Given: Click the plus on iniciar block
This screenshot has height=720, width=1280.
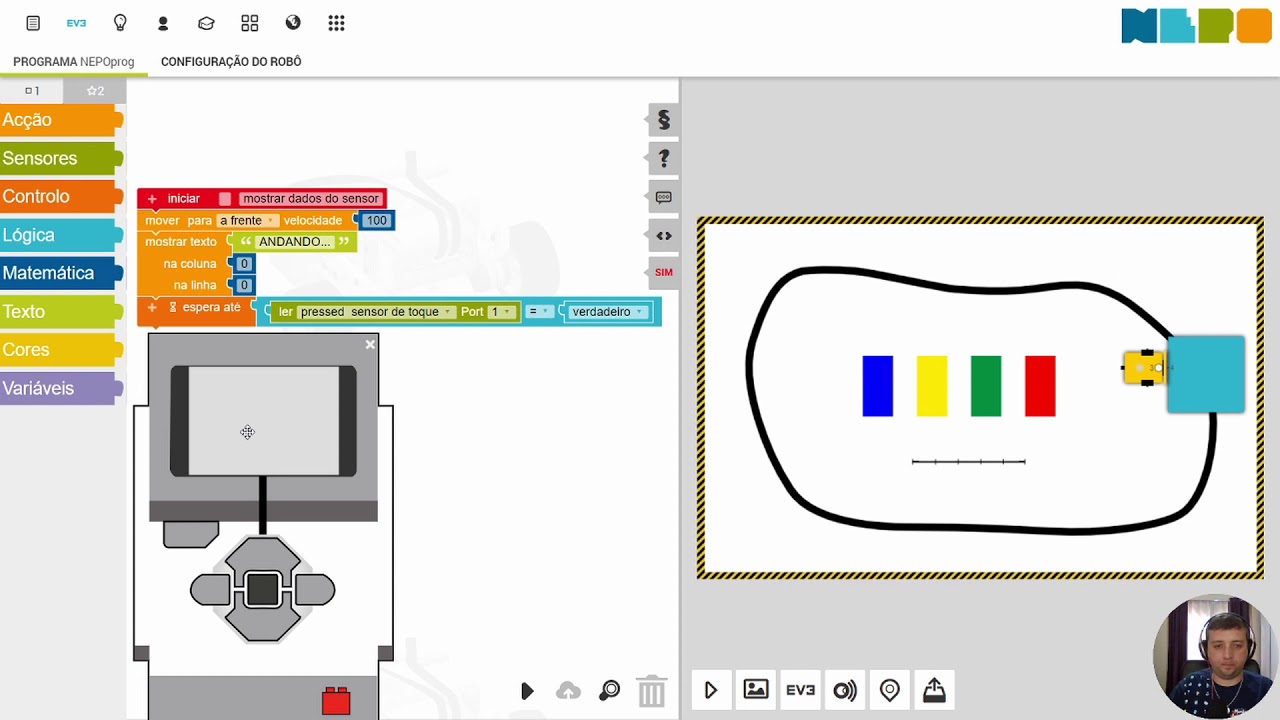Looking at the screenshot, I should click(152, 199).
